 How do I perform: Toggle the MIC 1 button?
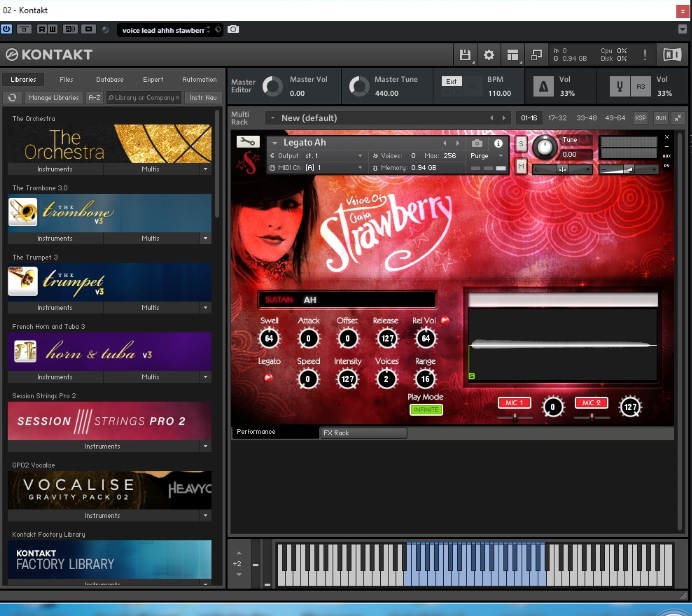(514, 403)
